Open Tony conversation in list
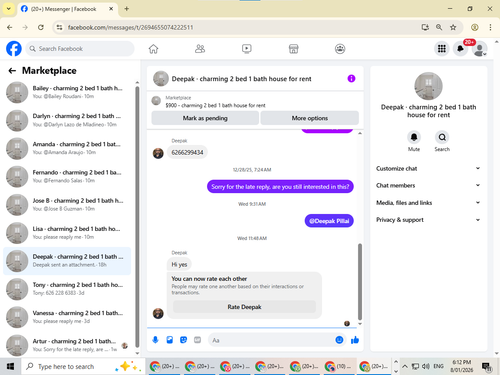 click(x=67, y=289)
